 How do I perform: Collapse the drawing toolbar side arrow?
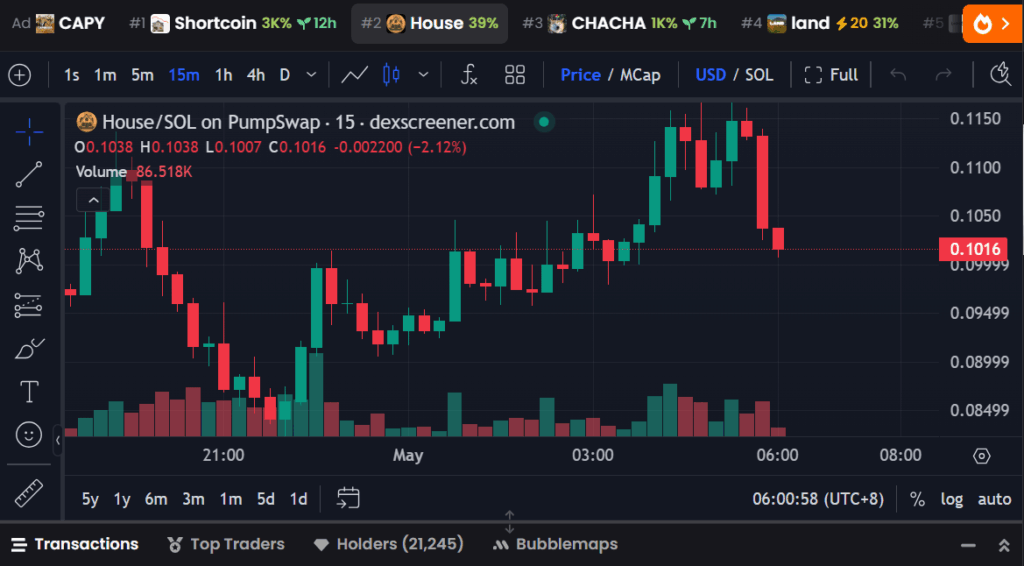[57, 441]
